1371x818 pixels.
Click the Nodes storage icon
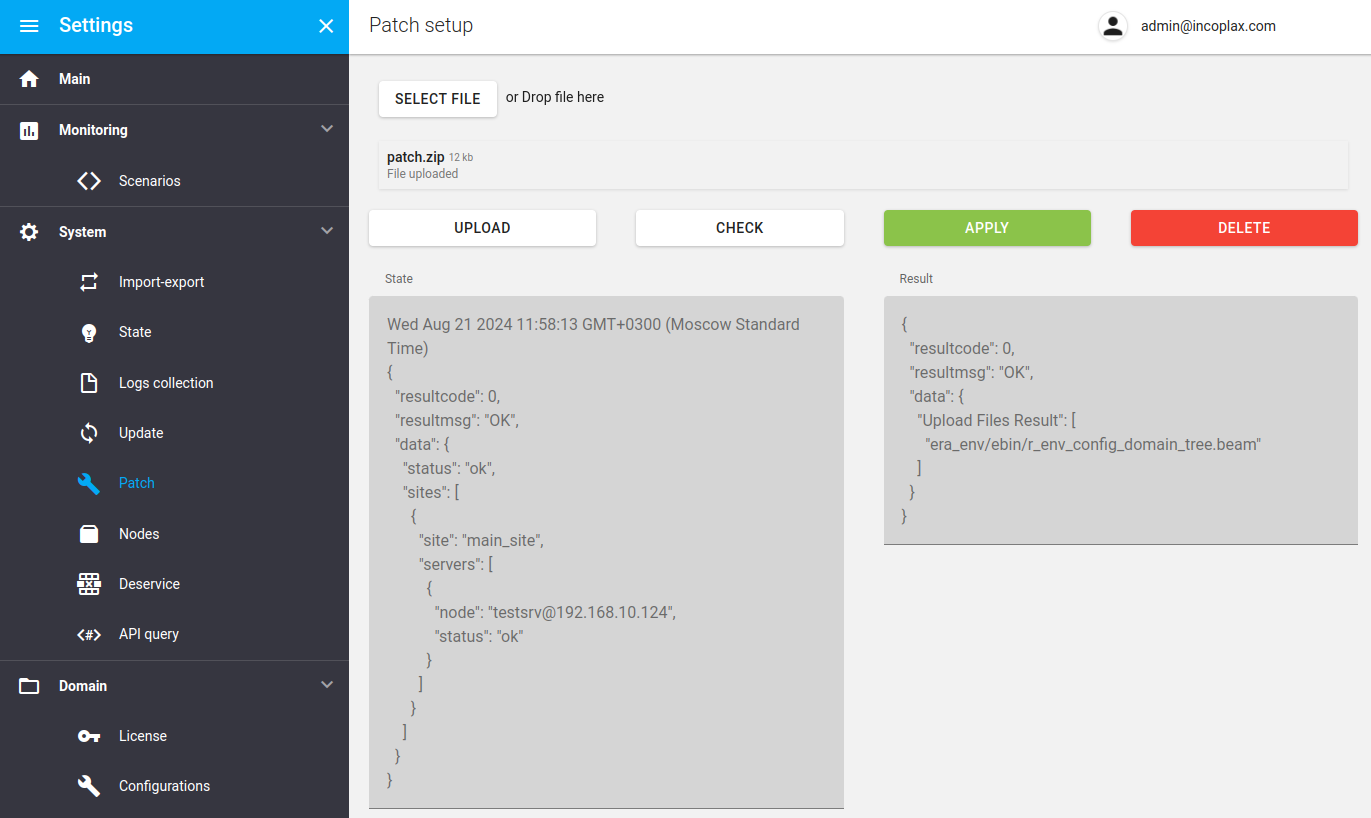pyautogui.click(x=89, y=534)
